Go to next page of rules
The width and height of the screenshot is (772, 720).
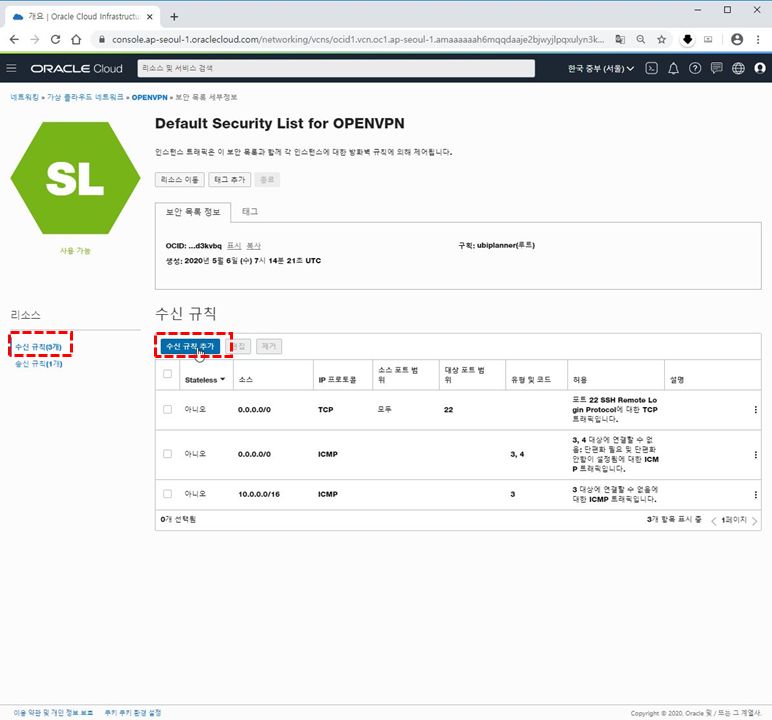[x=754, y=521]
